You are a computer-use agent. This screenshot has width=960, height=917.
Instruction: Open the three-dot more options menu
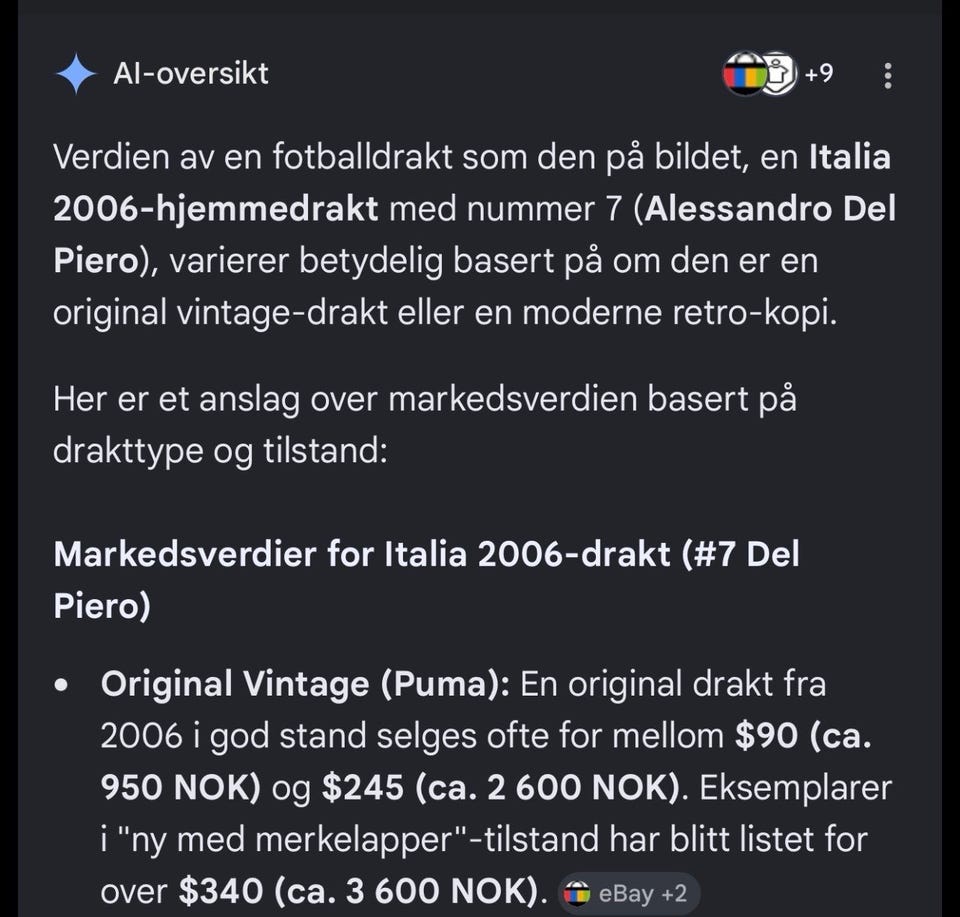(x=888, y=76)
